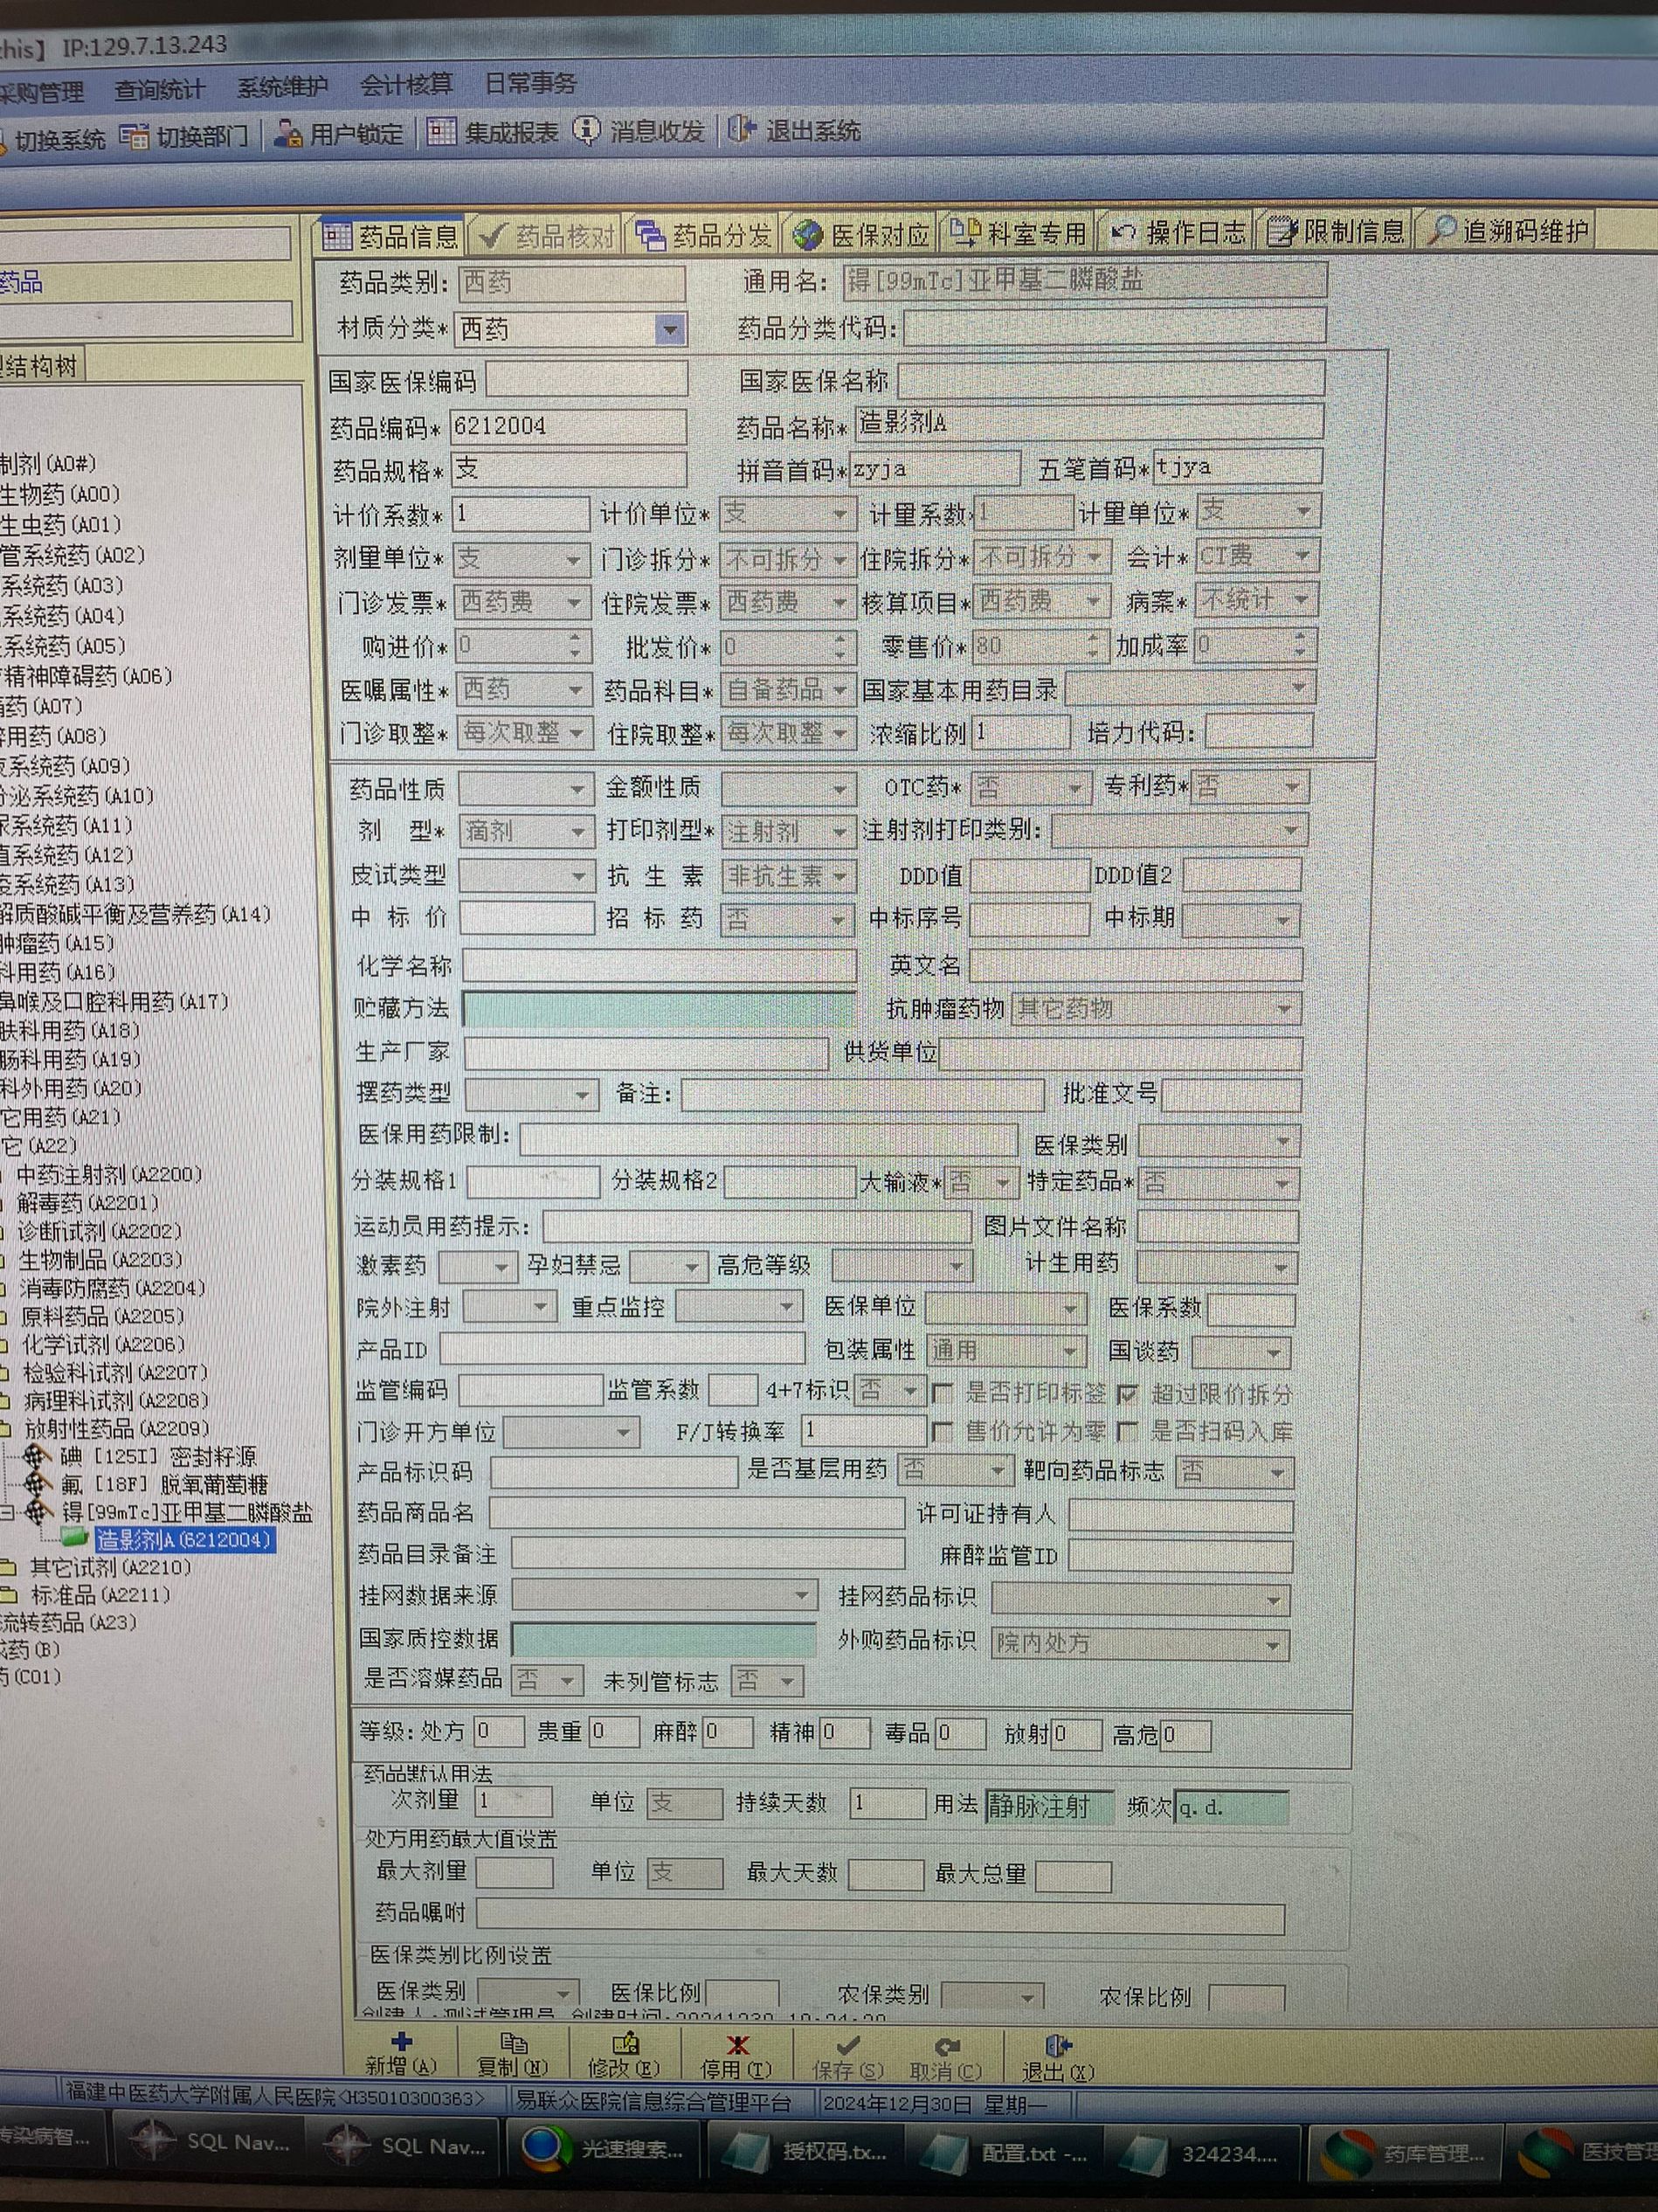Click the 化学名称 input field
This screenshot has height=2212, width=1658.
(659, 965)
